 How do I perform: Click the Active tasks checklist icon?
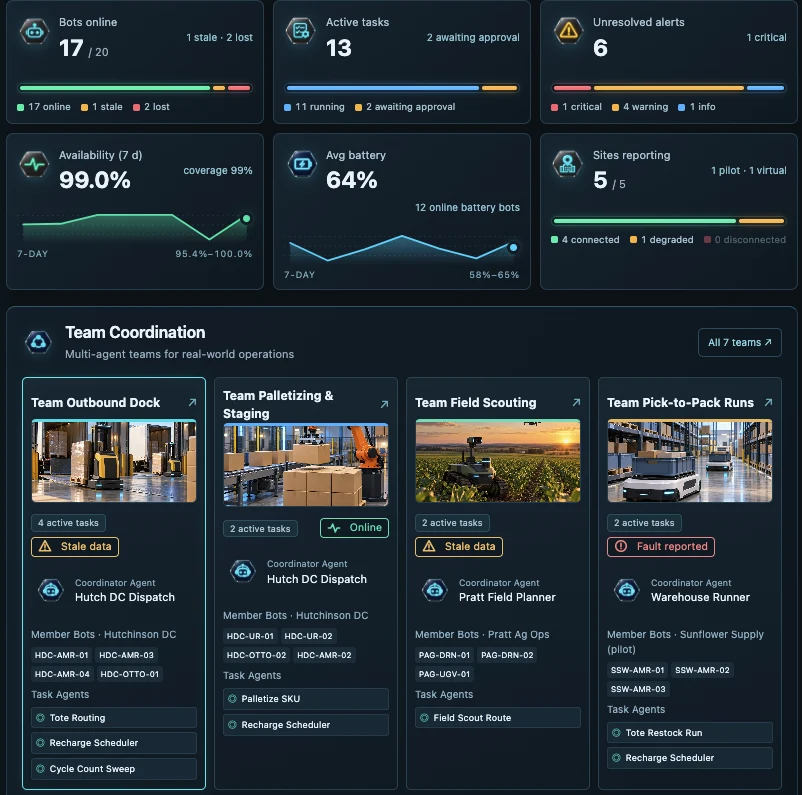[x=301, y=31]
